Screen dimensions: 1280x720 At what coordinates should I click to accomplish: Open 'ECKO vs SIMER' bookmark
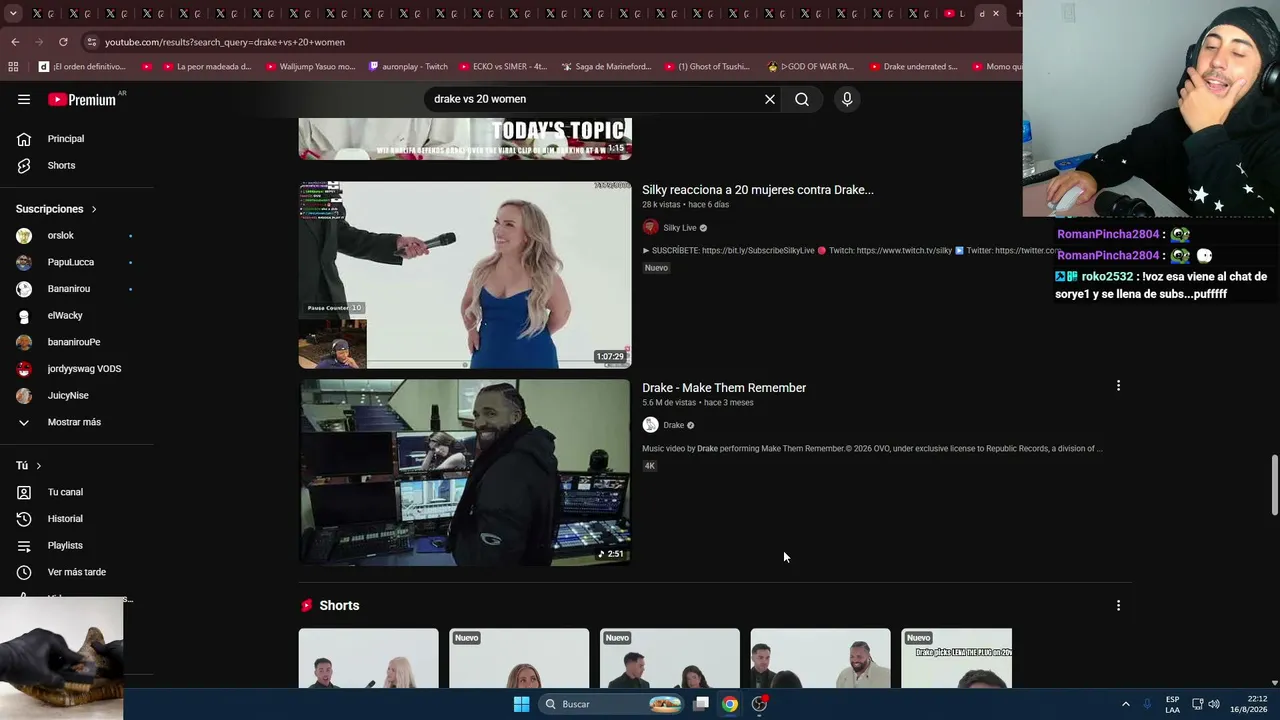(504, 67)
